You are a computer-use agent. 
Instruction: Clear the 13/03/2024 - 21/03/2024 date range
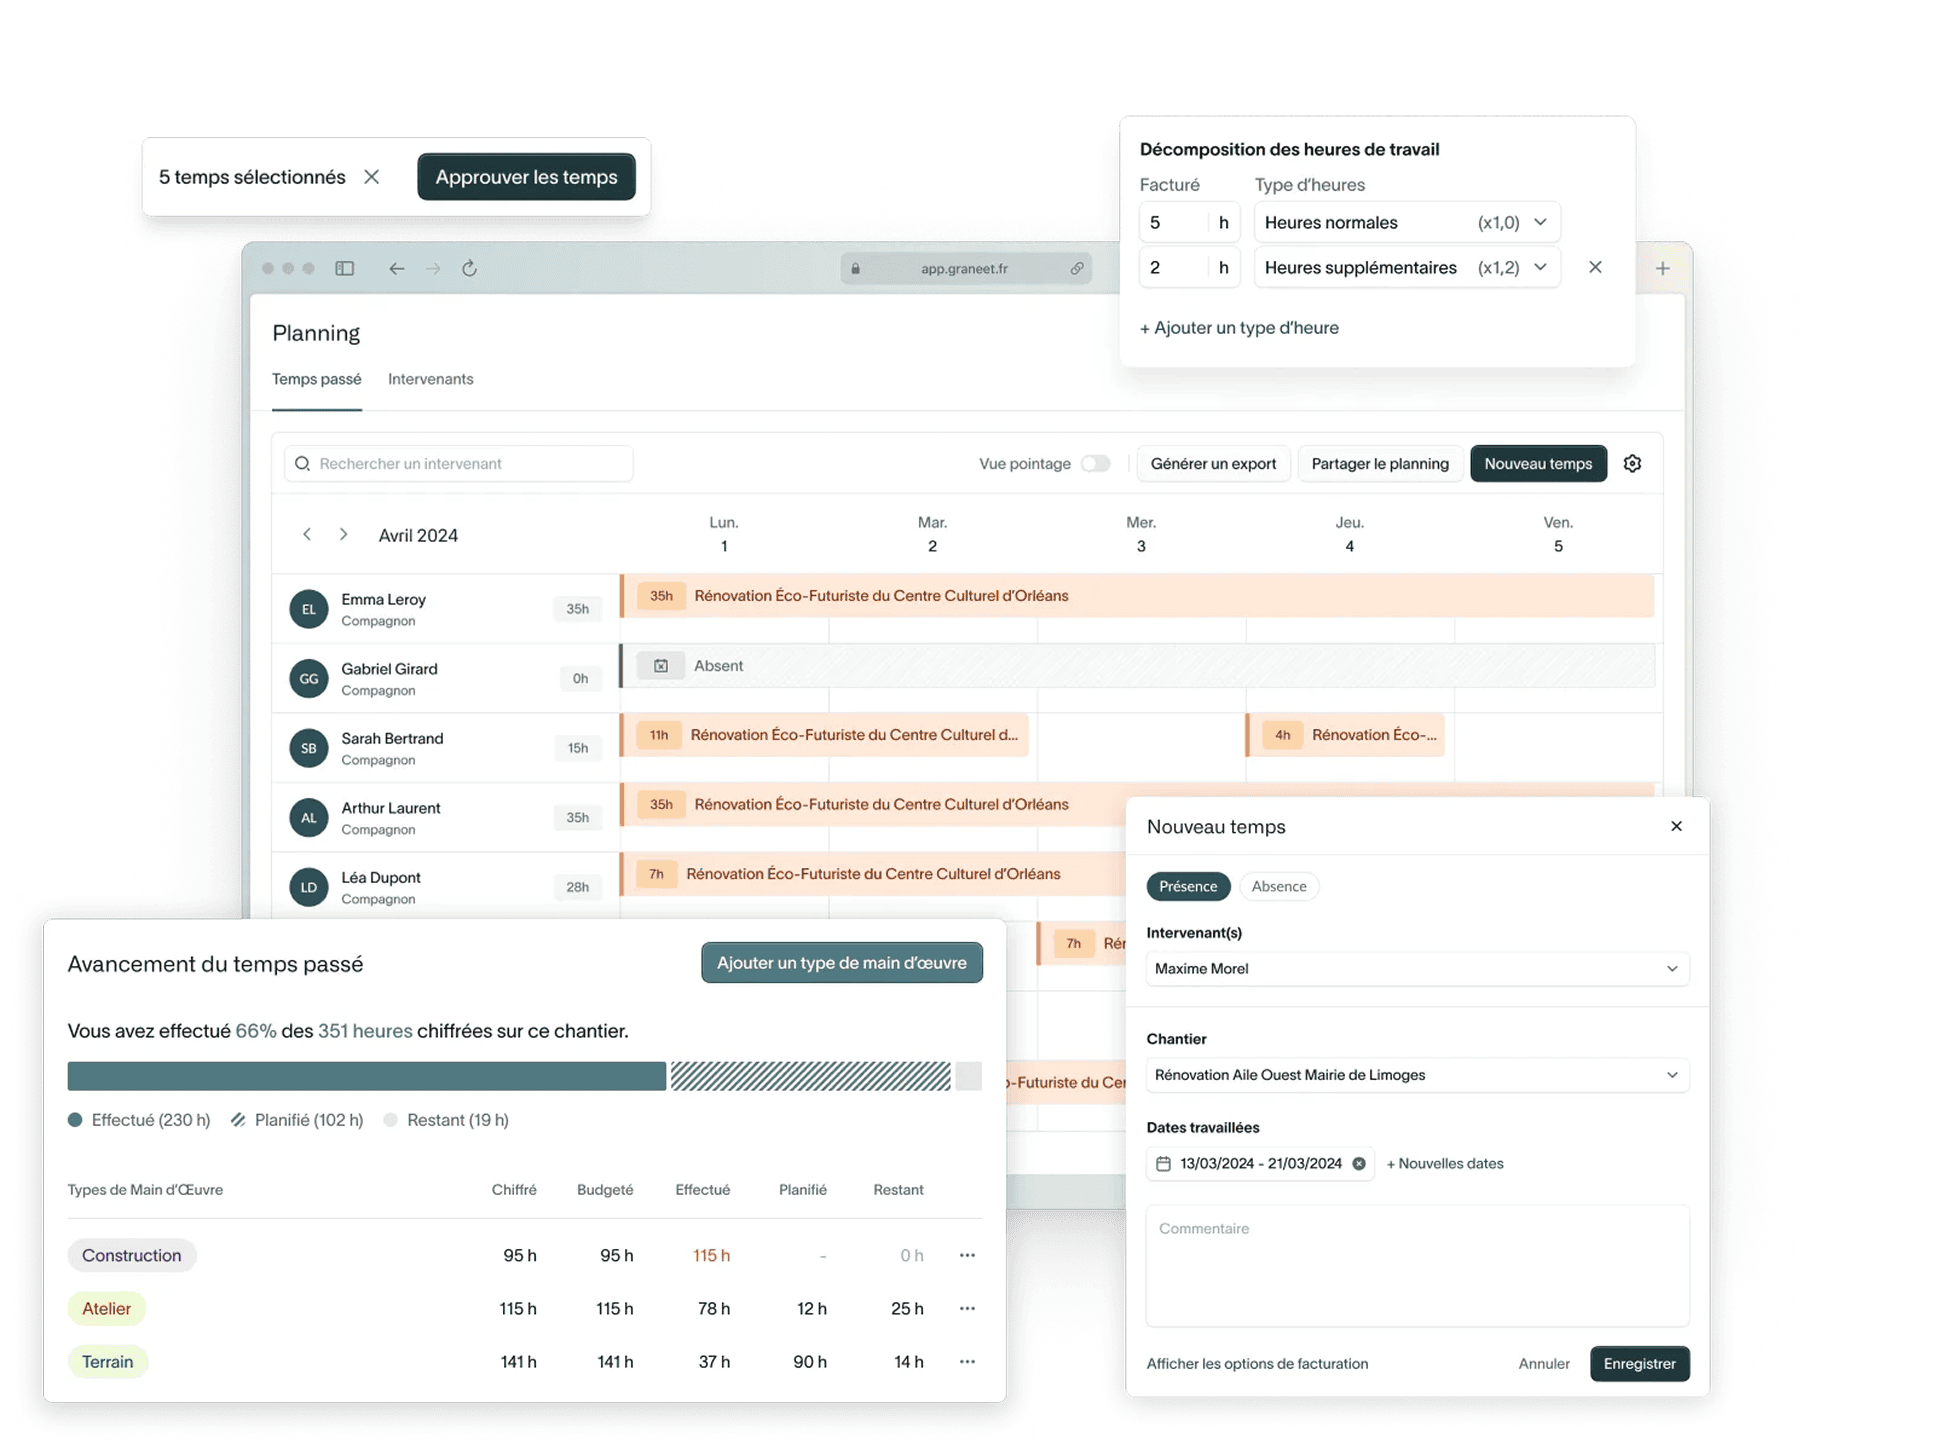click(1359, 1163)
